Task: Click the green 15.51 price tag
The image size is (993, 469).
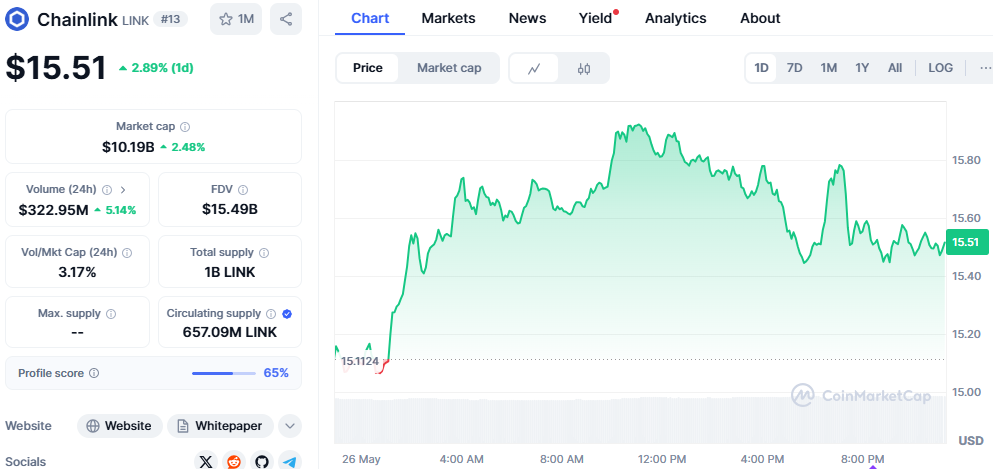Action: click(x=966, y=242)
